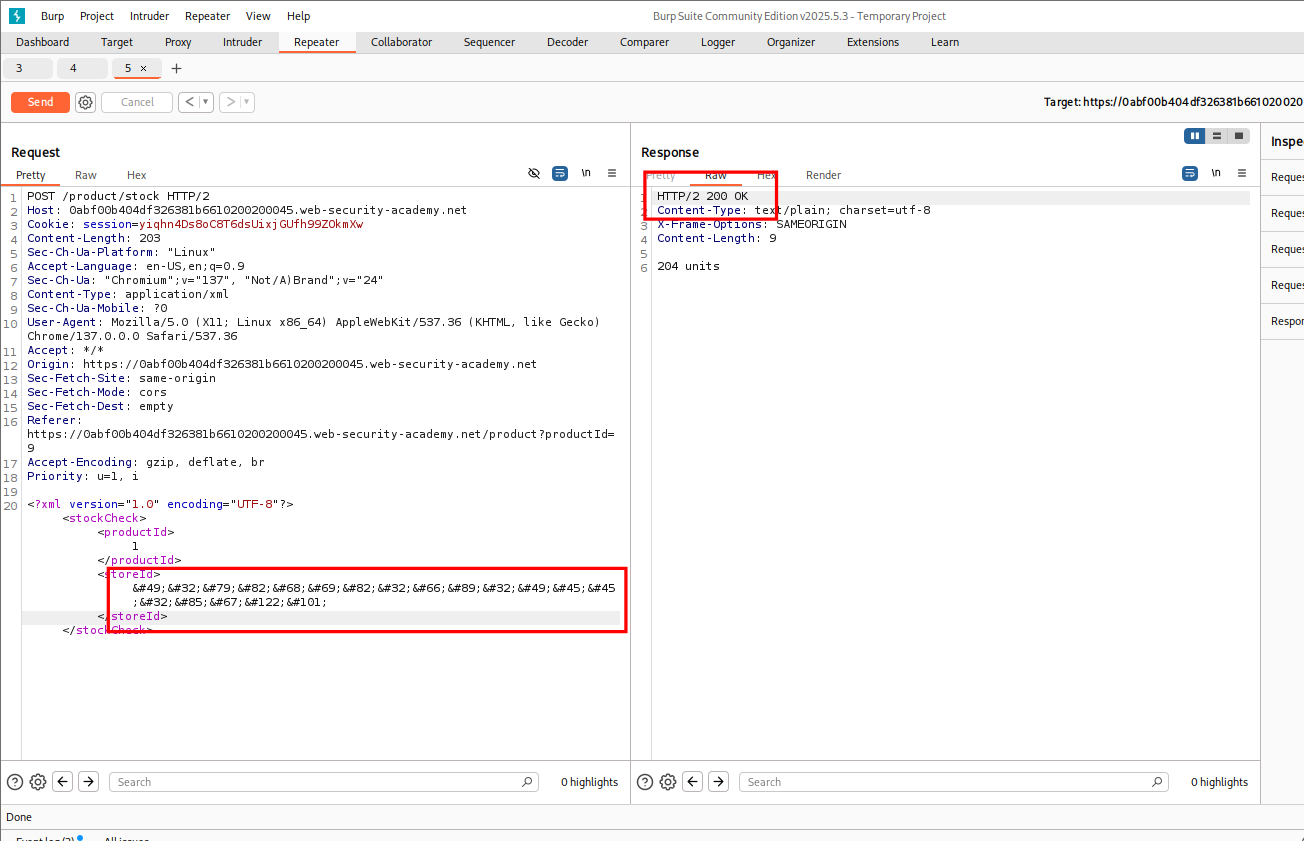Toggle \n newline display in Request

(x=586, y=173)
